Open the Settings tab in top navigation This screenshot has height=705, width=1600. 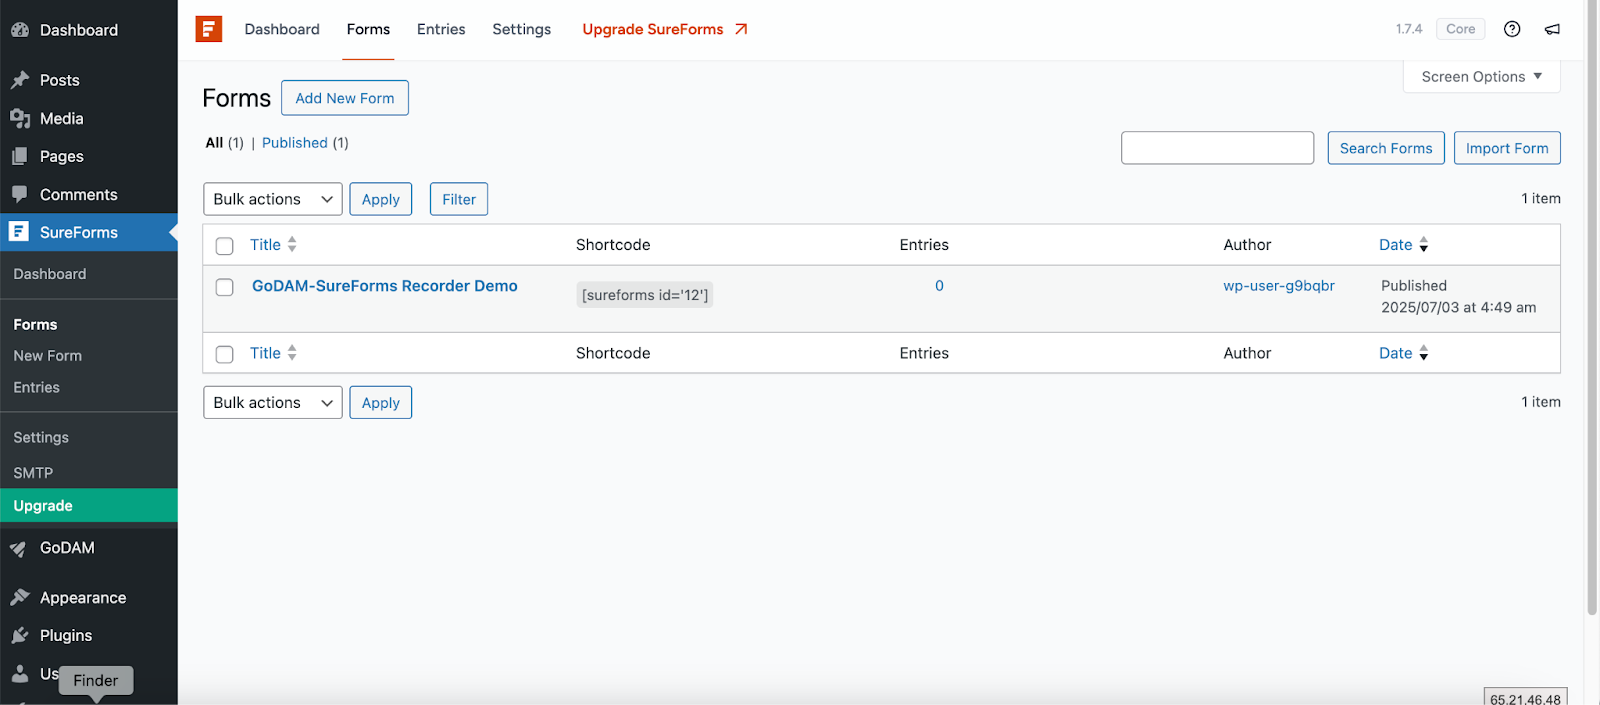pos(521,29)
